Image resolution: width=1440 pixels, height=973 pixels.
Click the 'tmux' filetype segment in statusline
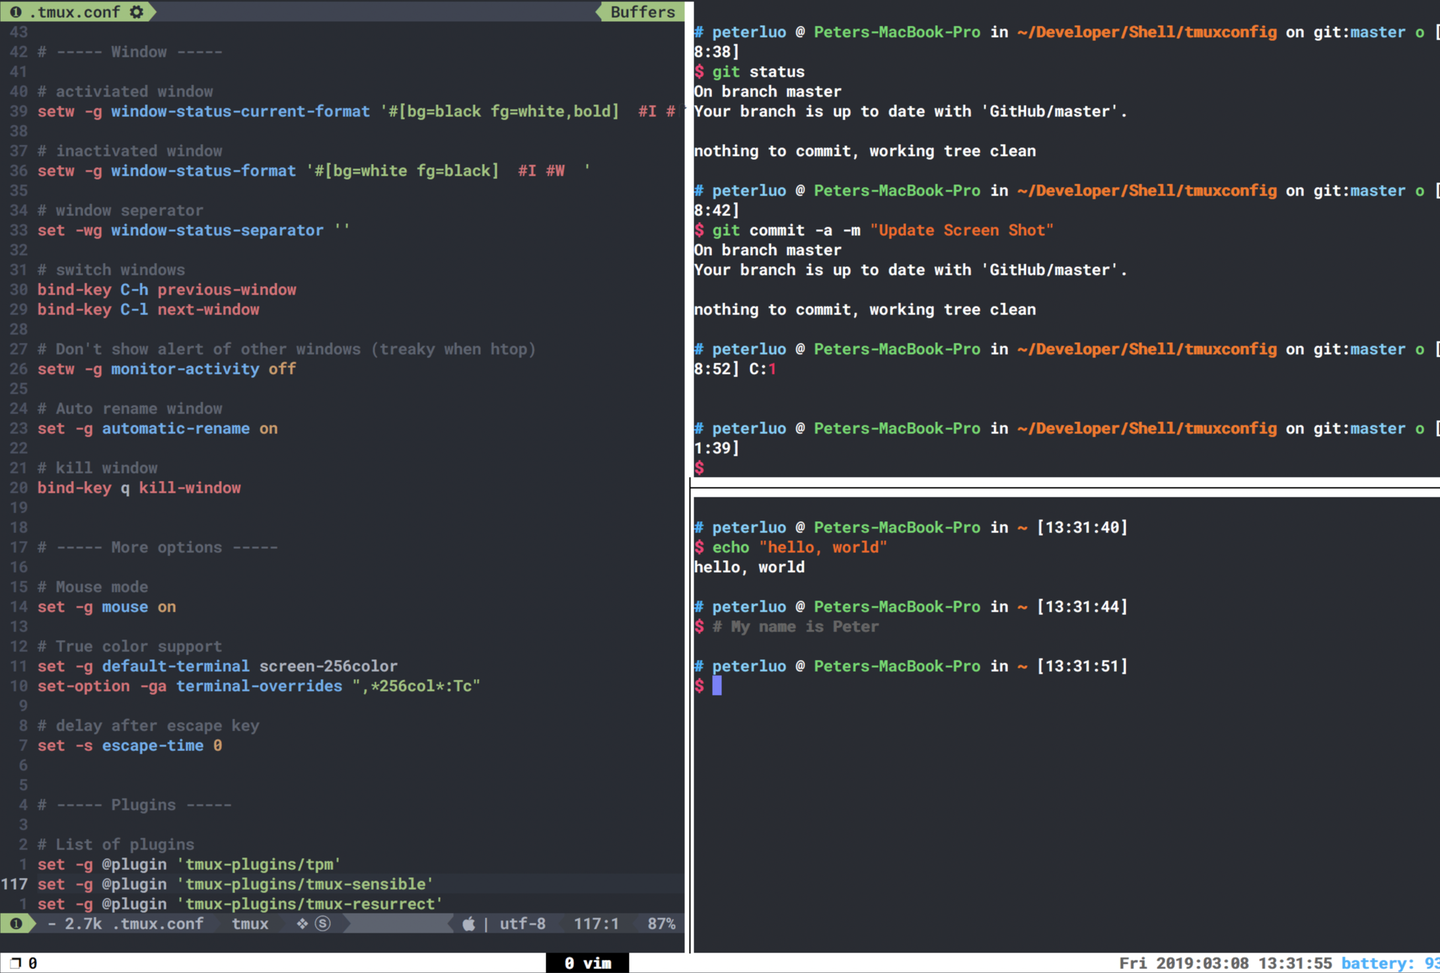(x=250, y=924)
